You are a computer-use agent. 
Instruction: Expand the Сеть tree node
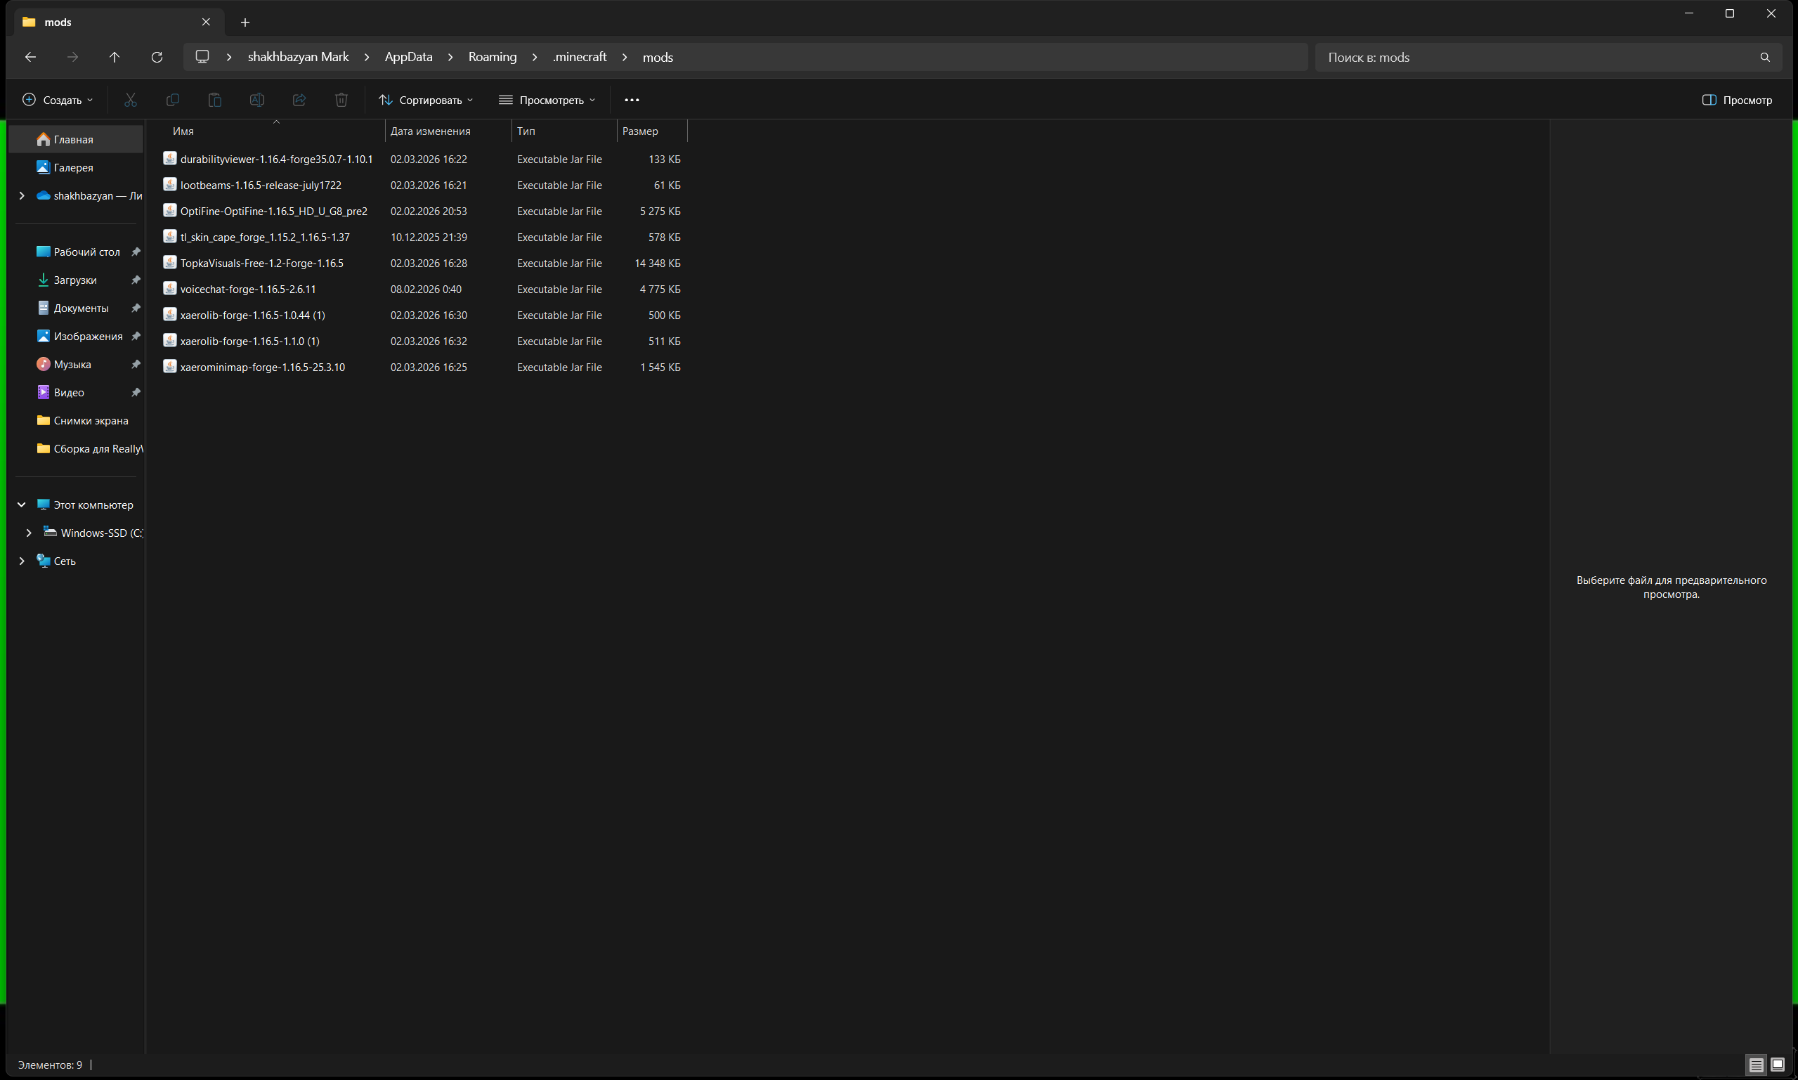pyautogui.click(x=21, y=561)
